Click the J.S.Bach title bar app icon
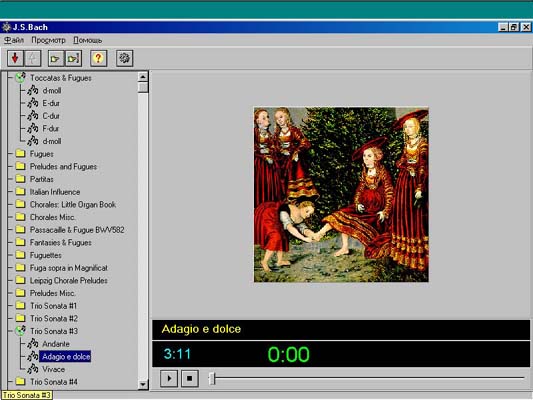 (6, 27)
